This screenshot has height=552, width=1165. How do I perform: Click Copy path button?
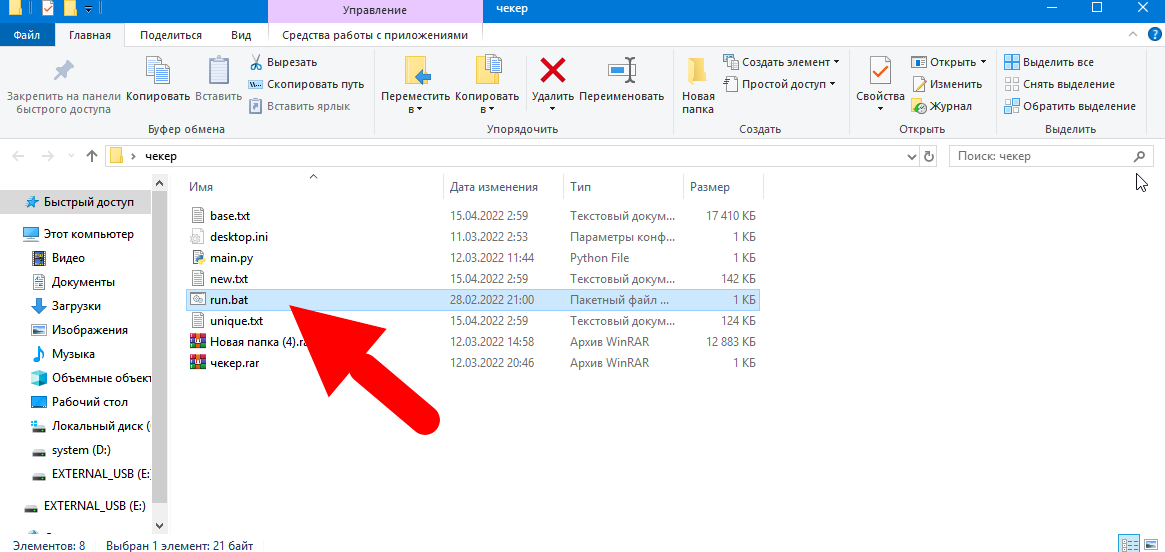[306, 84]
